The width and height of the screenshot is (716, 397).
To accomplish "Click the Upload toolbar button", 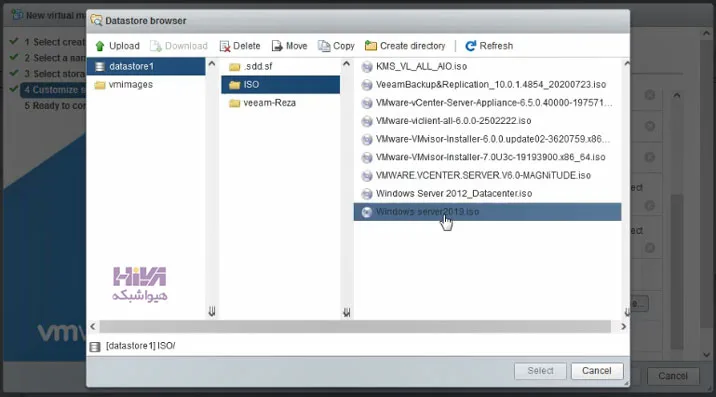I will click(x=117, y=46).
